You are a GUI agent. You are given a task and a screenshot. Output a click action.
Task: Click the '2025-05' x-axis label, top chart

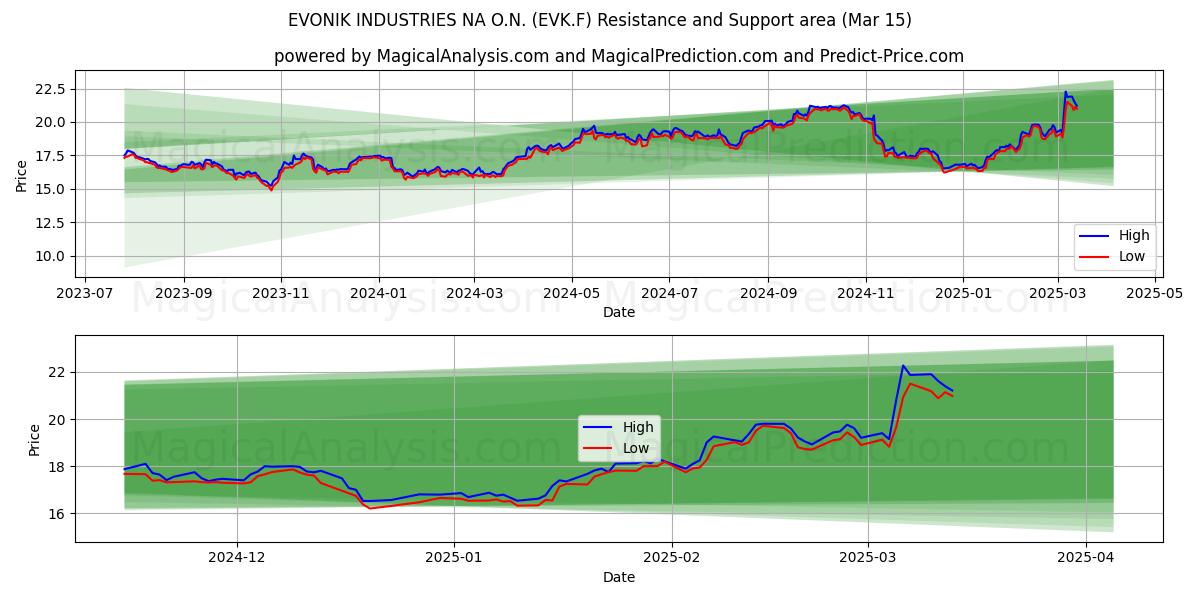coord(1155,294)
